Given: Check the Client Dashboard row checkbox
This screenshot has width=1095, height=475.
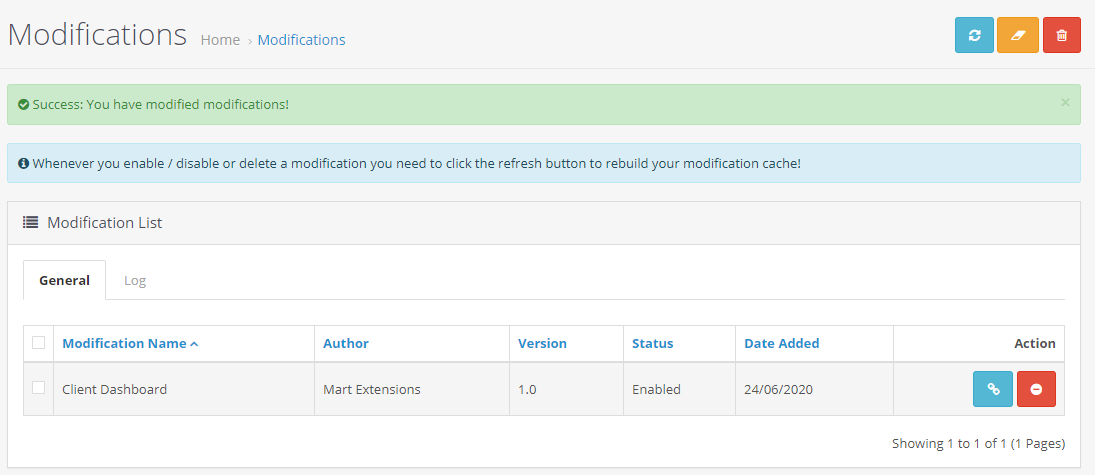Looking at the screenshot, I should (x=39, y=388).
